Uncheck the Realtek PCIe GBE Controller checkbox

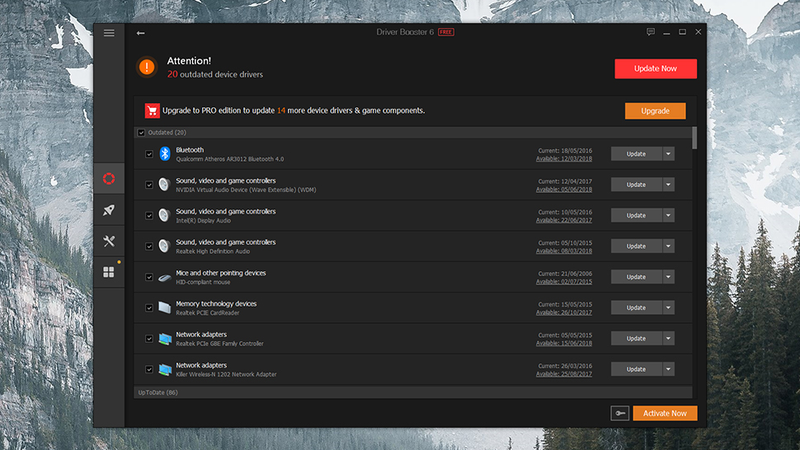pos(149,339)
